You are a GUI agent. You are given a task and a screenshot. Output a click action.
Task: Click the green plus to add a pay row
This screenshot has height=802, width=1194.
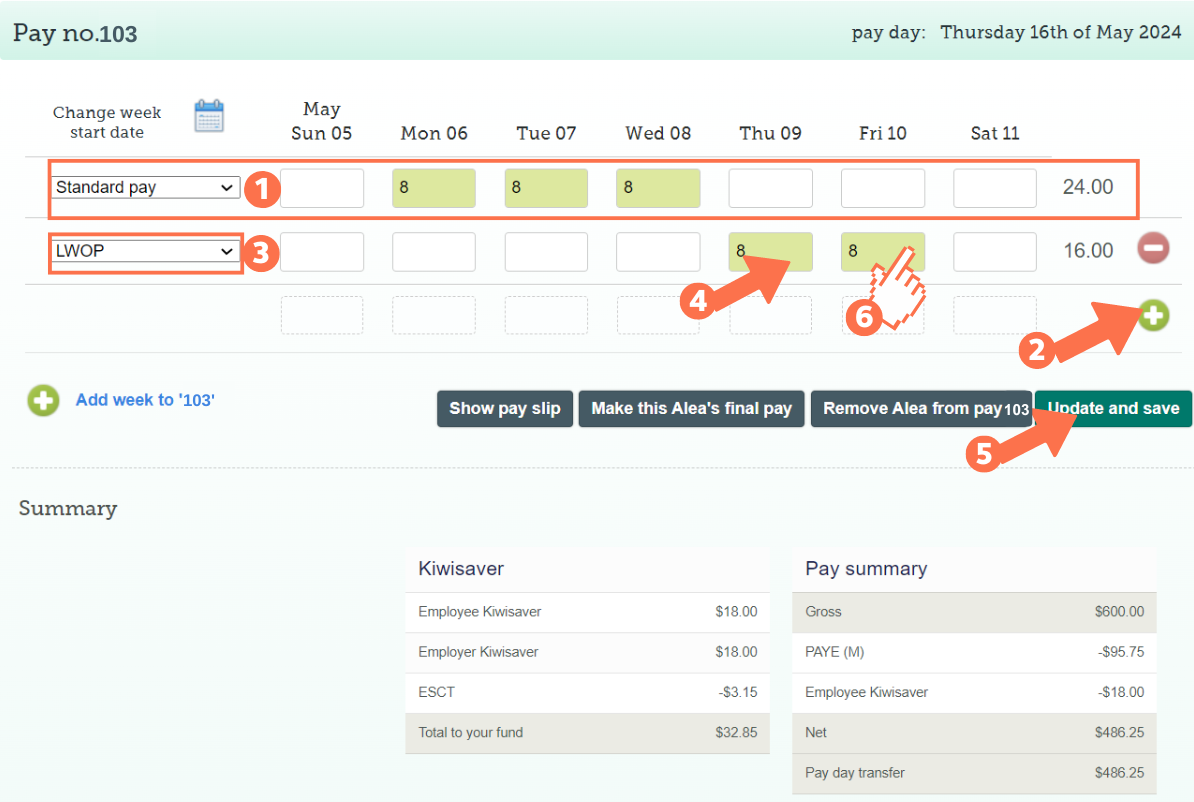(x=1154, y=315)
